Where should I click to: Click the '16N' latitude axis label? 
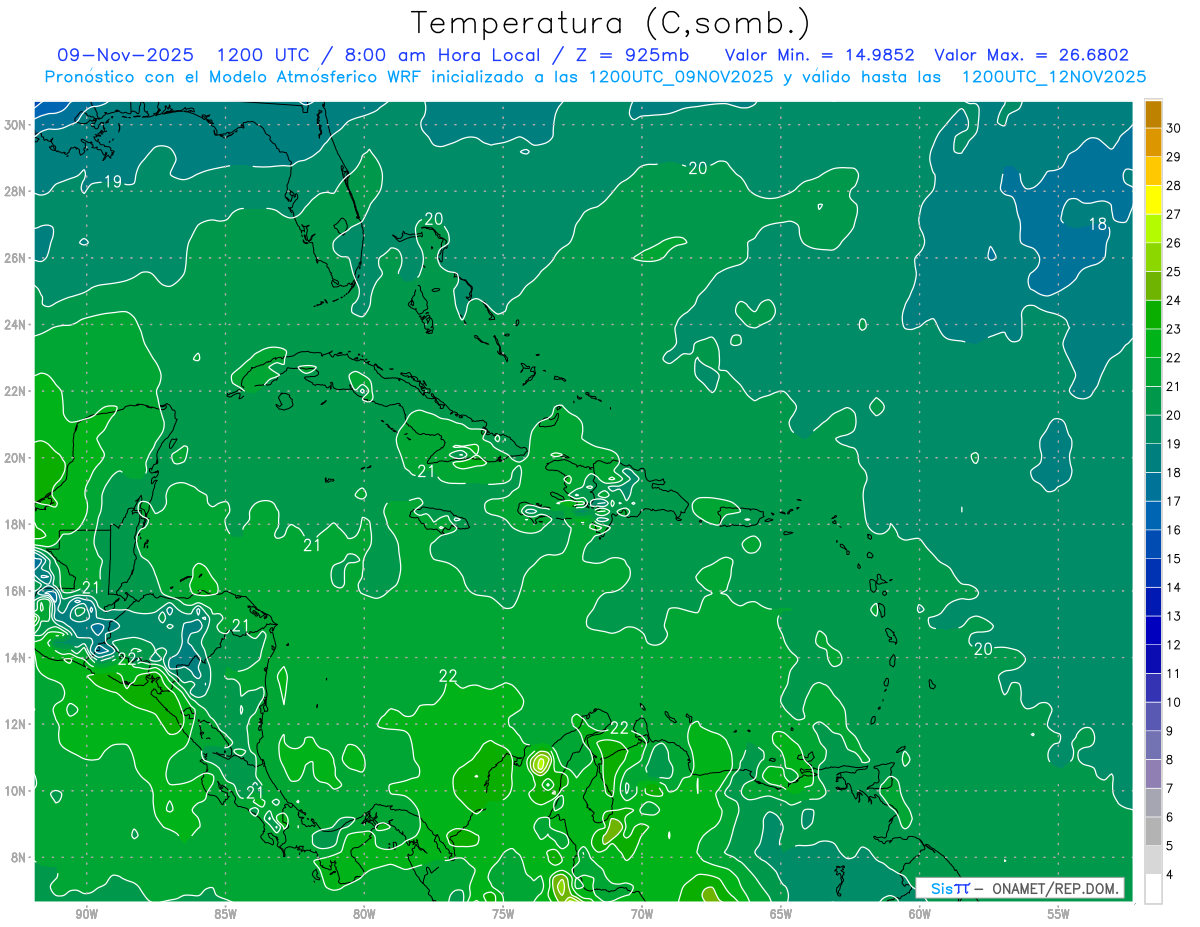click(x=16, y=591)
